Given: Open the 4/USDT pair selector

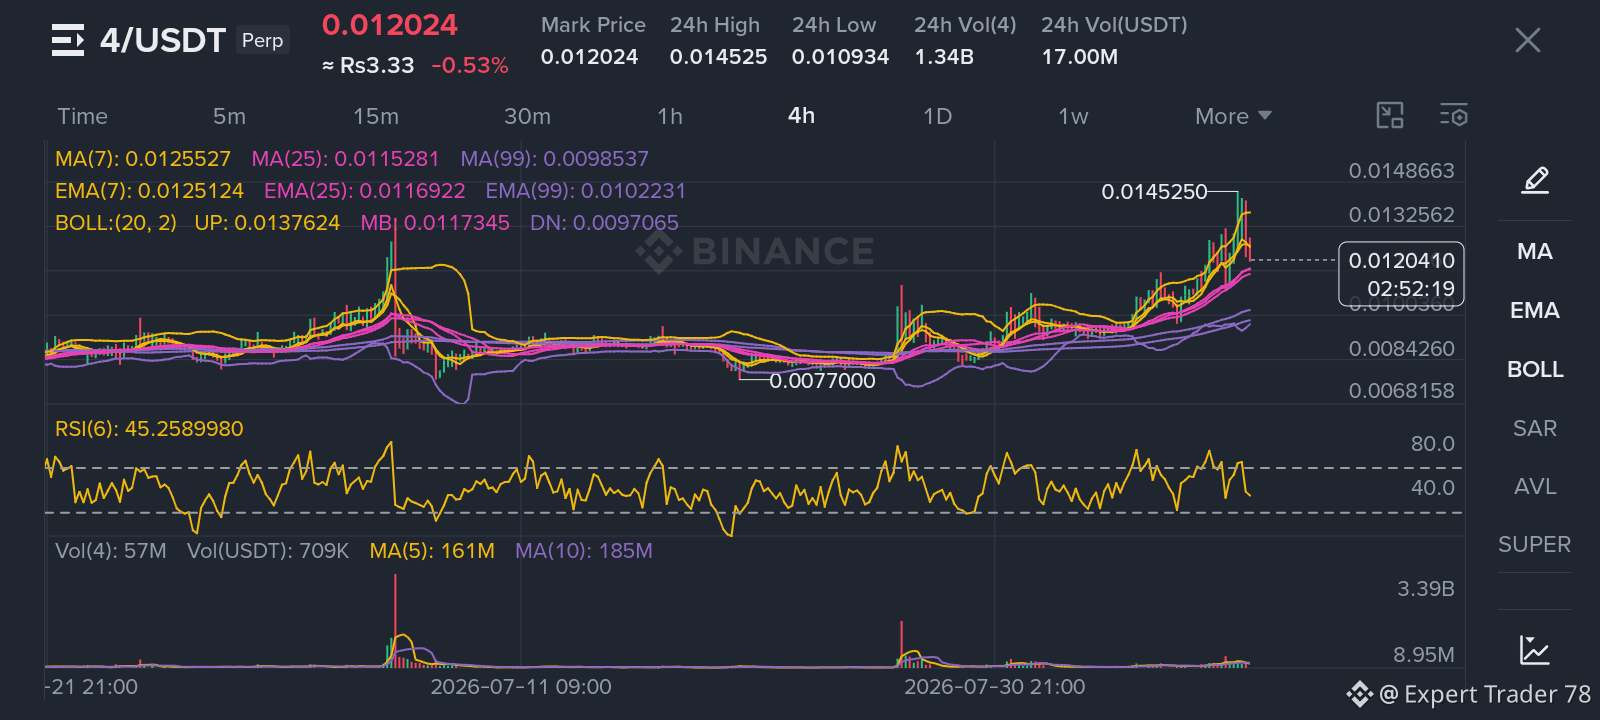Looking at the screenshot, I should pyautogui.click(x=163, y=40).
